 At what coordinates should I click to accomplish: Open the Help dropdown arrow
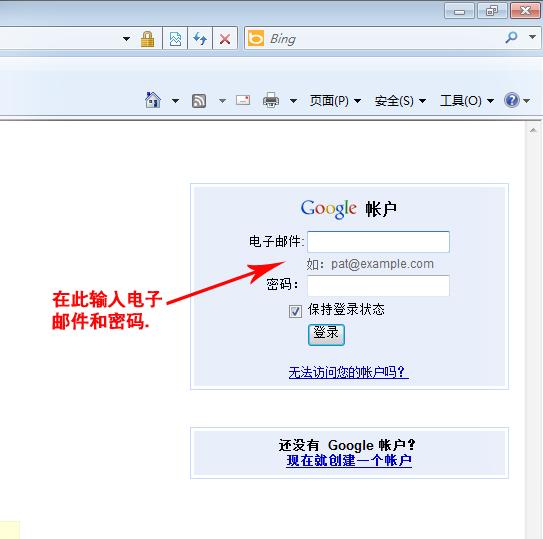[x=526, y=101]
